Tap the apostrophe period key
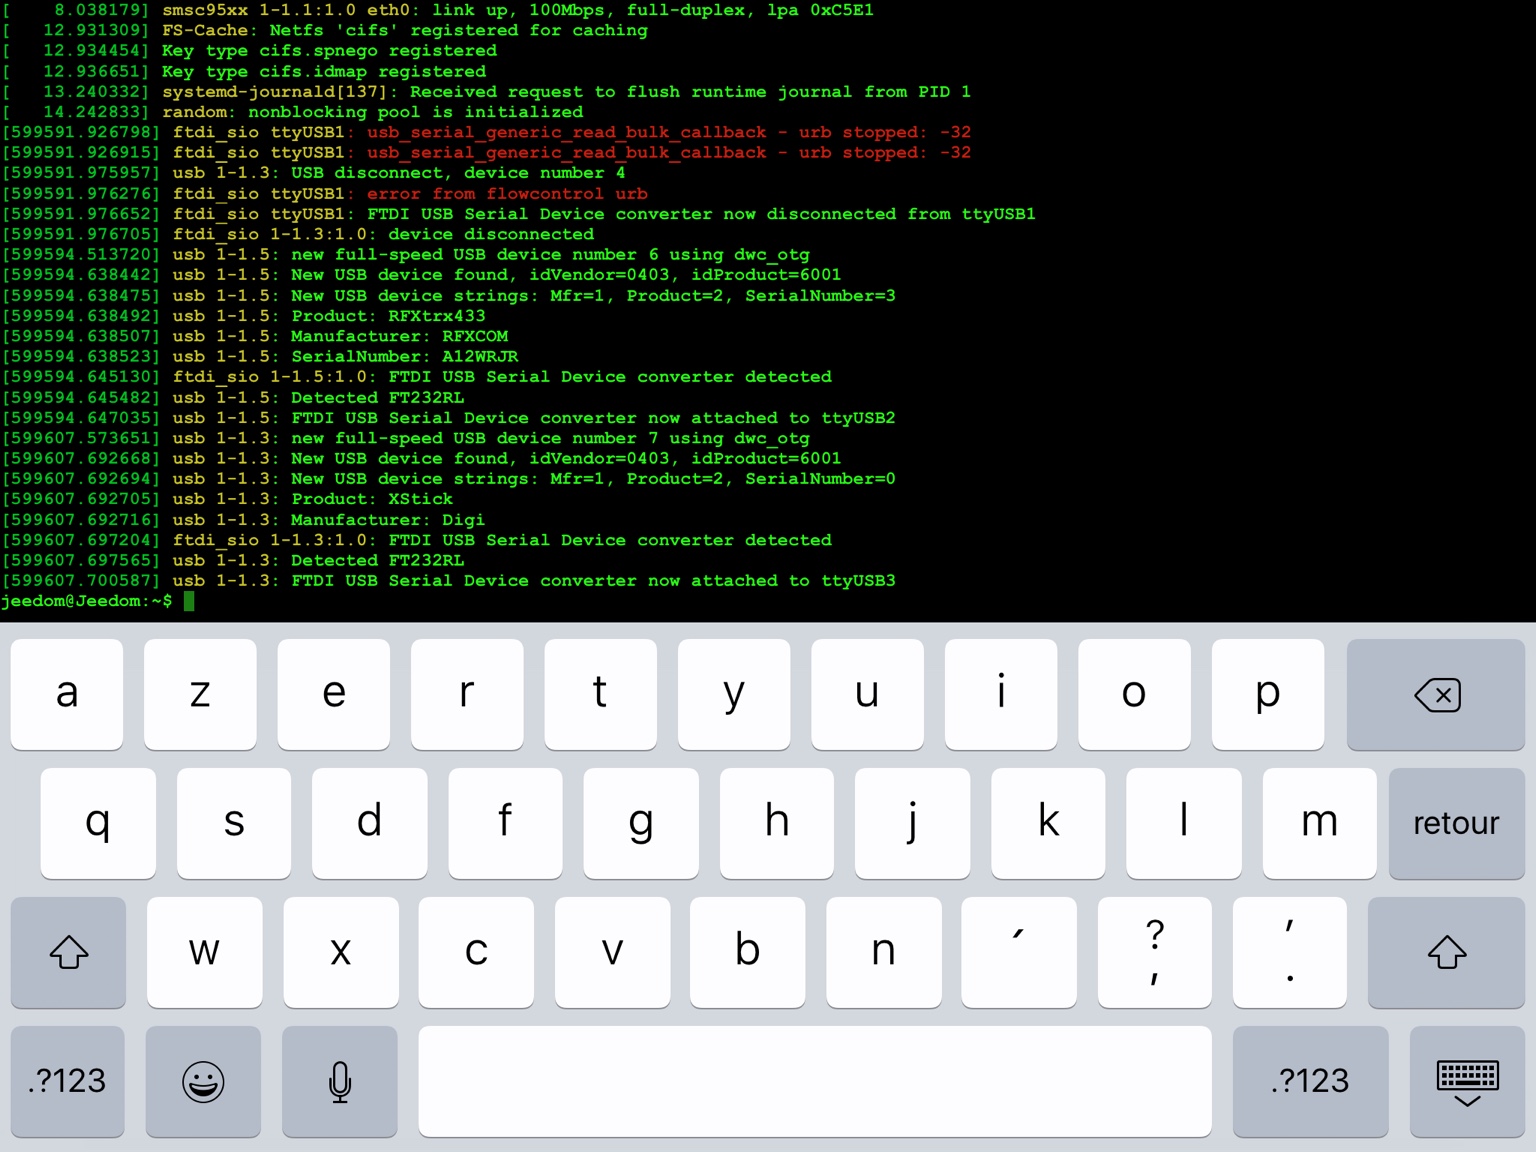The width and height of the screenshot is (1536, 1152). 1290,952
